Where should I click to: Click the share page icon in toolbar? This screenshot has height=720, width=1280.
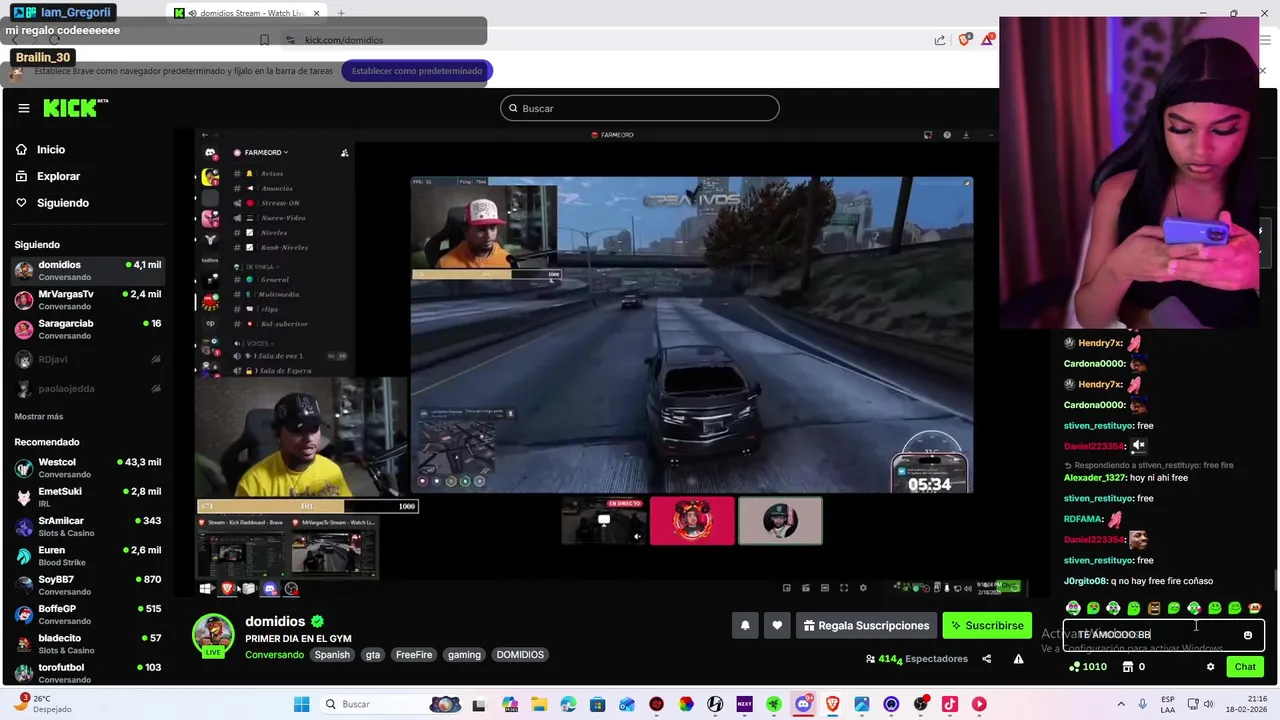pos(940,40)
